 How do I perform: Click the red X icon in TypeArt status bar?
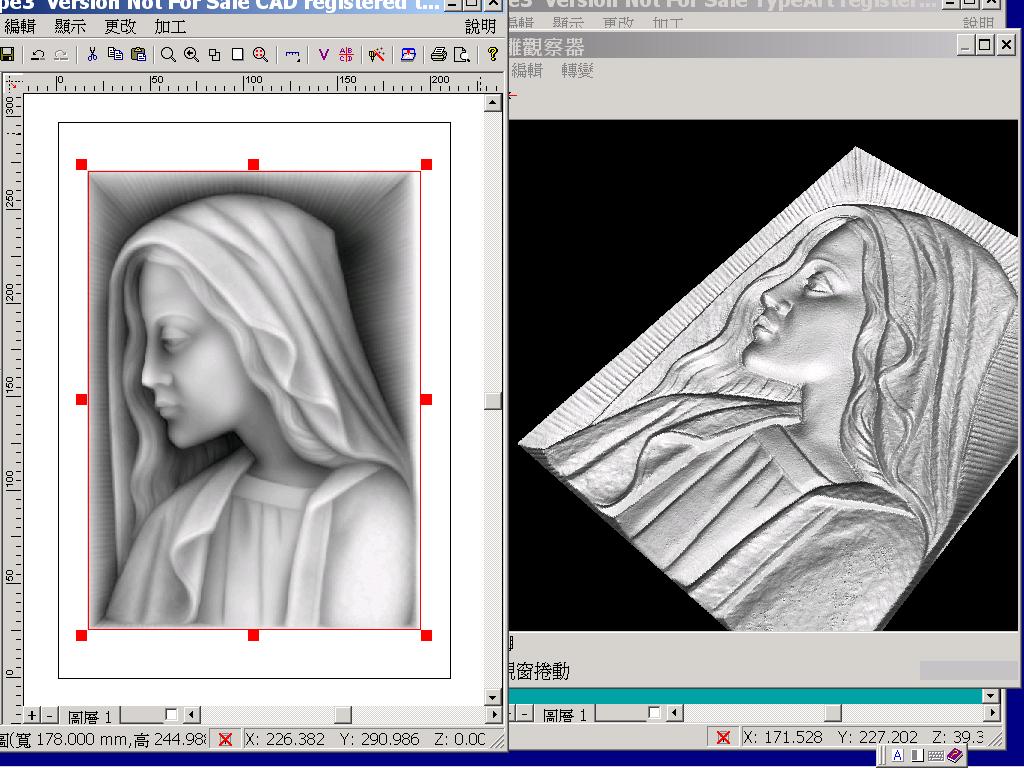723,737
